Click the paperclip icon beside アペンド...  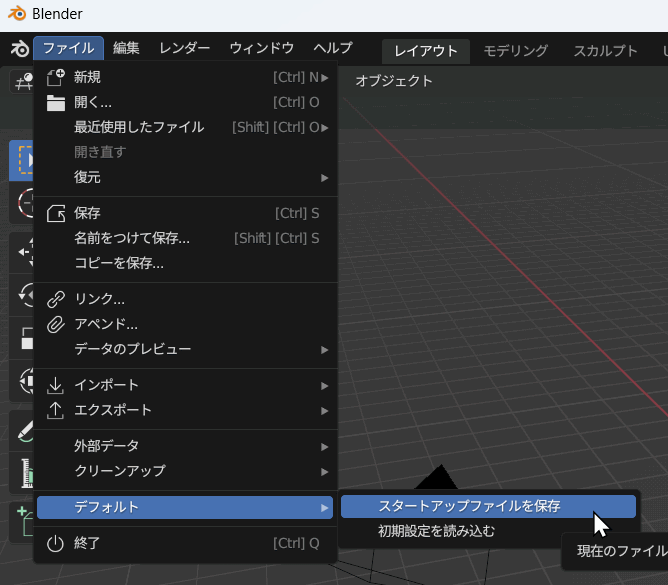(56, 325)
